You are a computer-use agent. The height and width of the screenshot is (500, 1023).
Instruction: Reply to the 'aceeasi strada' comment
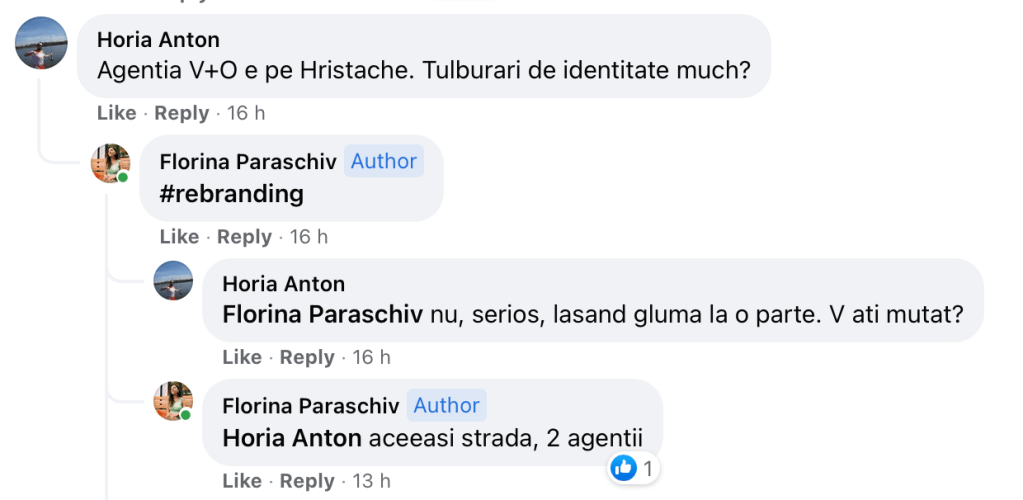(x=307, y=481)
